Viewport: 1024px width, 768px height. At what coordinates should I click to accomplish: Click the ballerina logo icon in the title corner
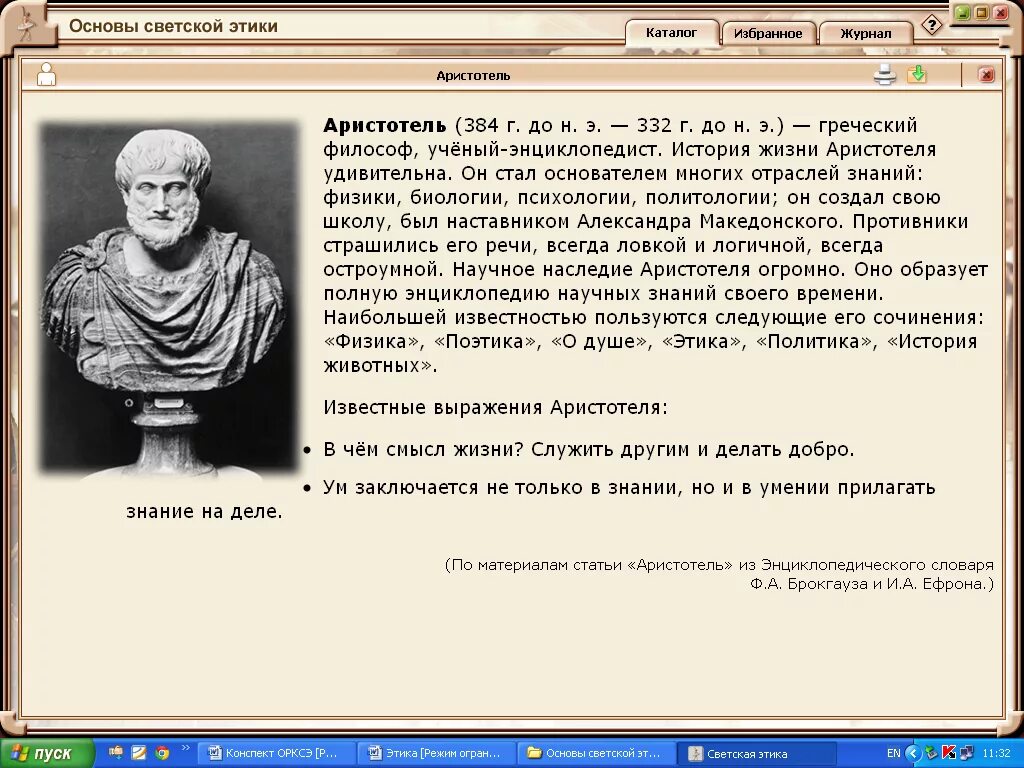click(x=26, y=25)
